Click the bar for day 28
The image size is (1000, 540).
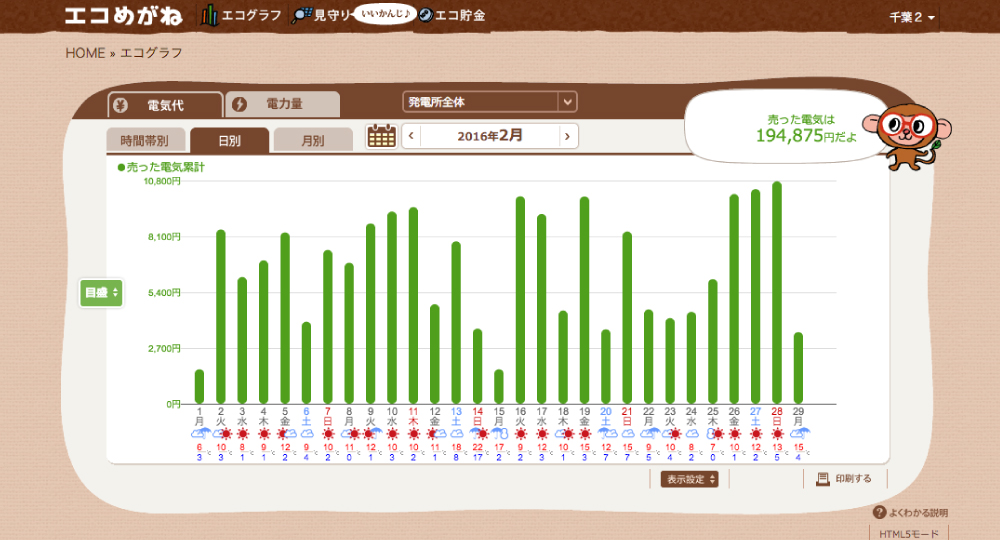pyautogui.click(x=777, y=293)
